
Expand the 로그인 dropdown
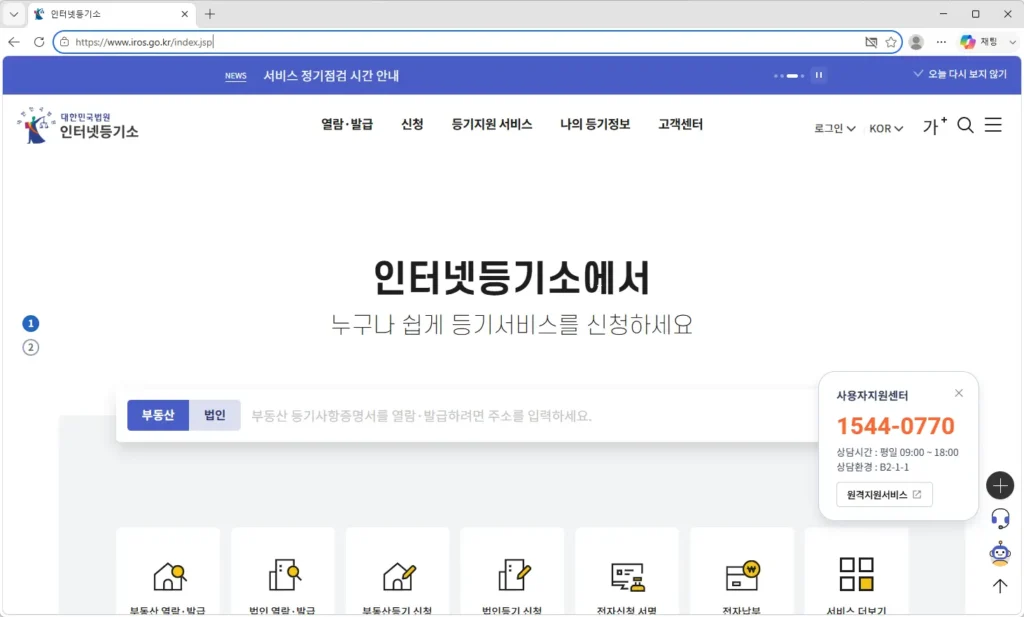835,129
